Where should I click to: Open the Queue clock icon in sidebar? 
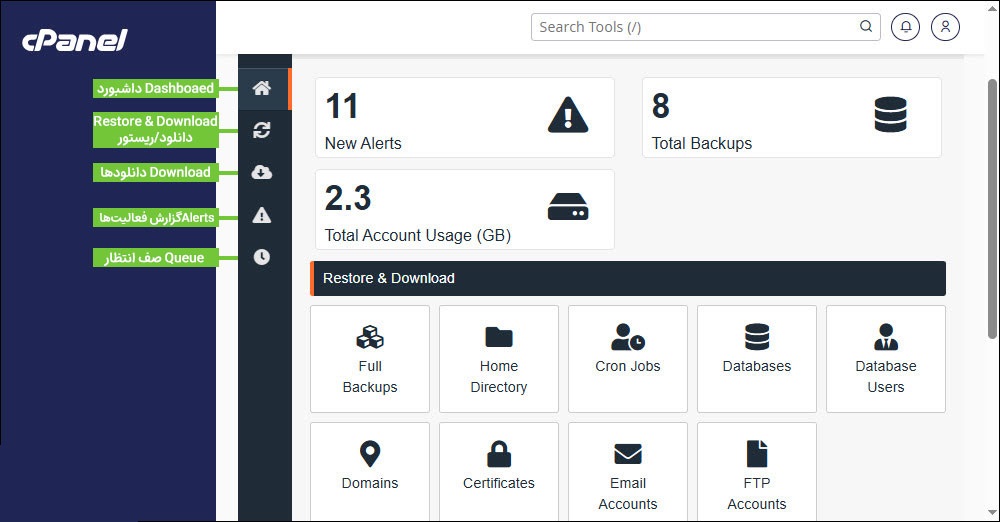[x=262, y=257]
